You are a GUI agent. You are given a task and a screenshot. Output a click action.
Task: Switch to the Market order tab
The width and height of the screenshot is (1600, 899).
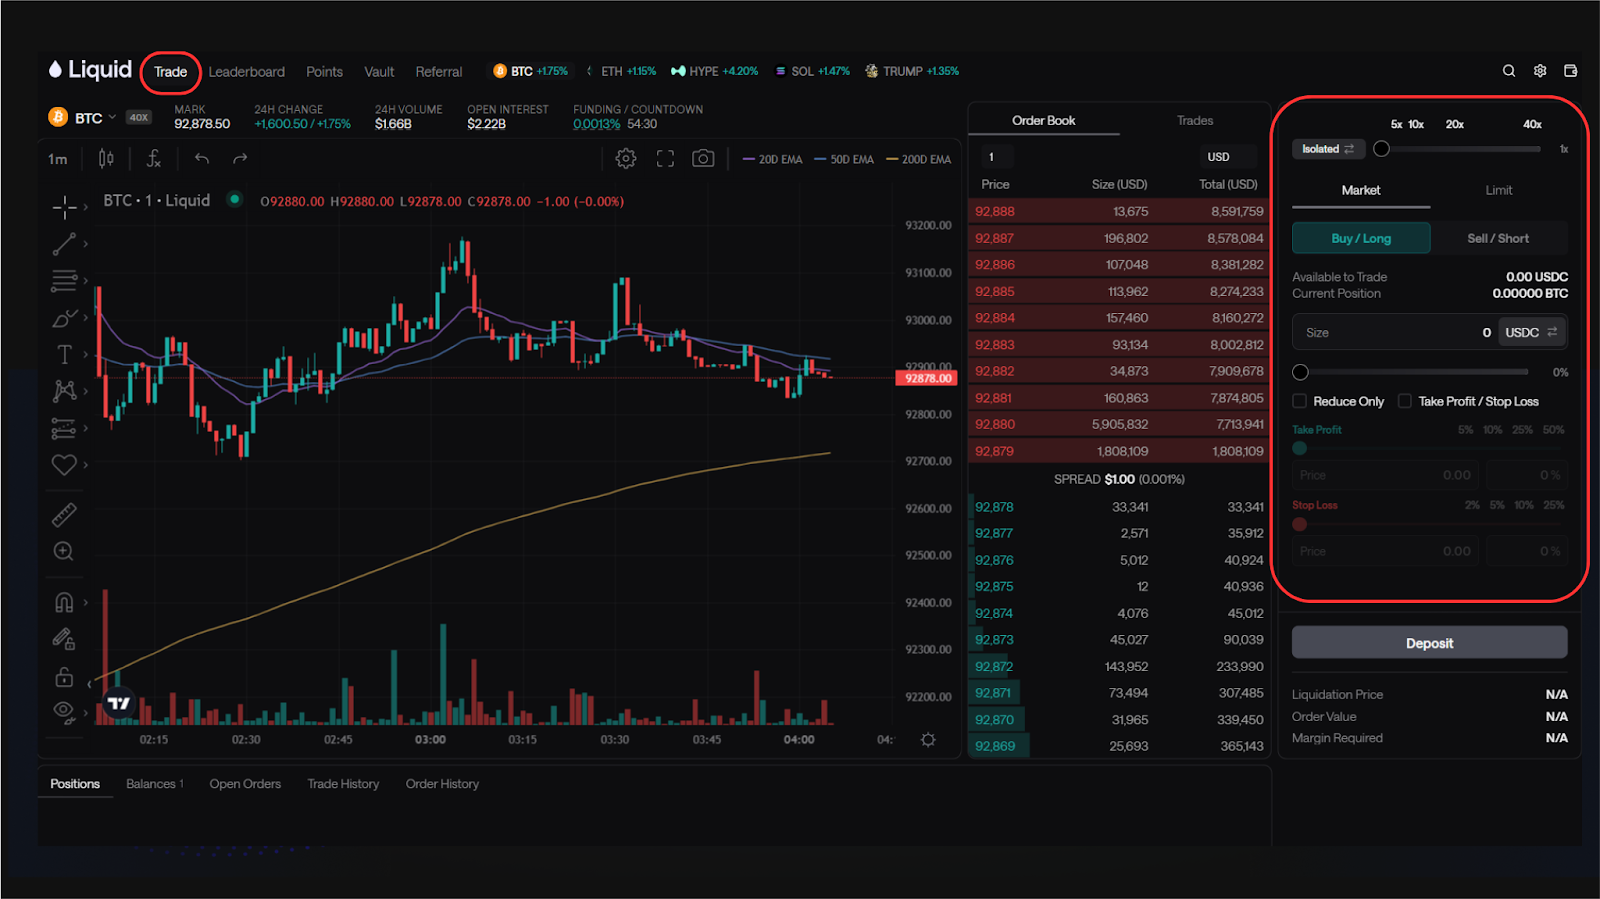click(x=1361, y=190)
